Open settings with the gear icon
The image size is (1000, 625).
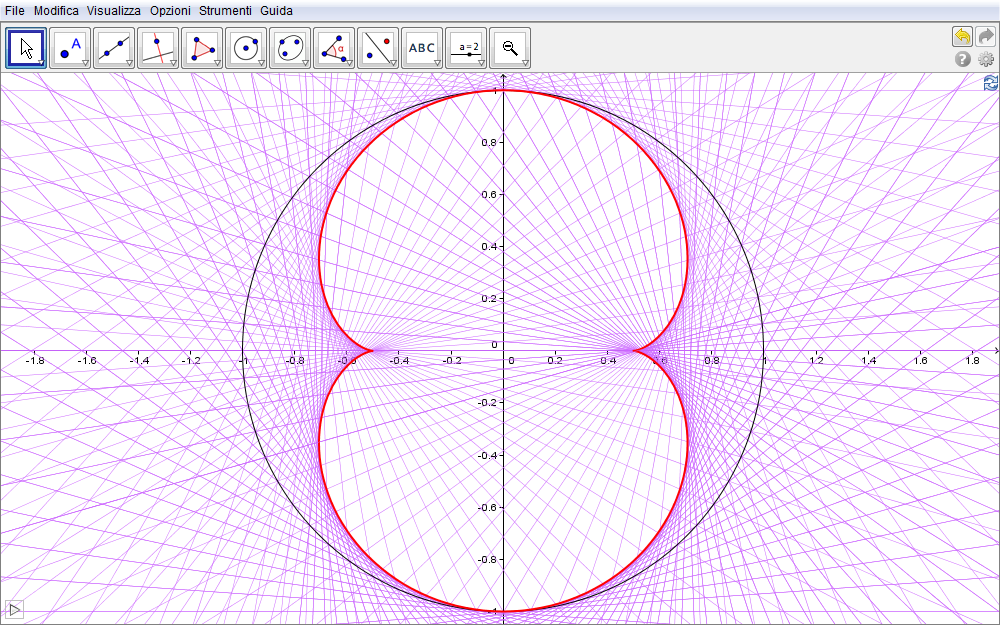pyautogui.click(x=985, y=60)
